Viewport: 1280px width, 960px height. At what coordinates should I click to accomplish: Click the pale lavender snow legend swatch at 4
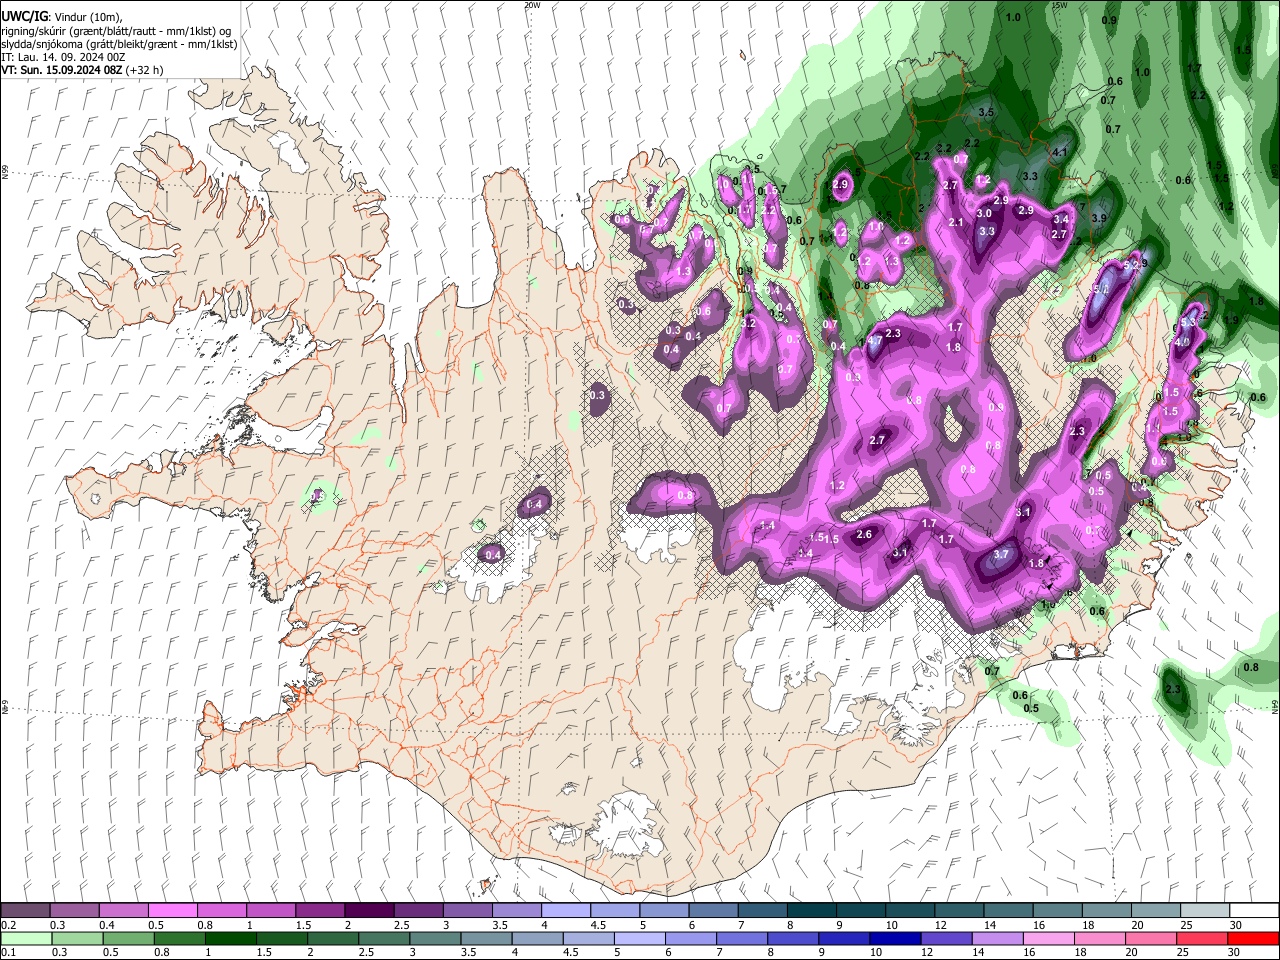(x=565, y=911)
